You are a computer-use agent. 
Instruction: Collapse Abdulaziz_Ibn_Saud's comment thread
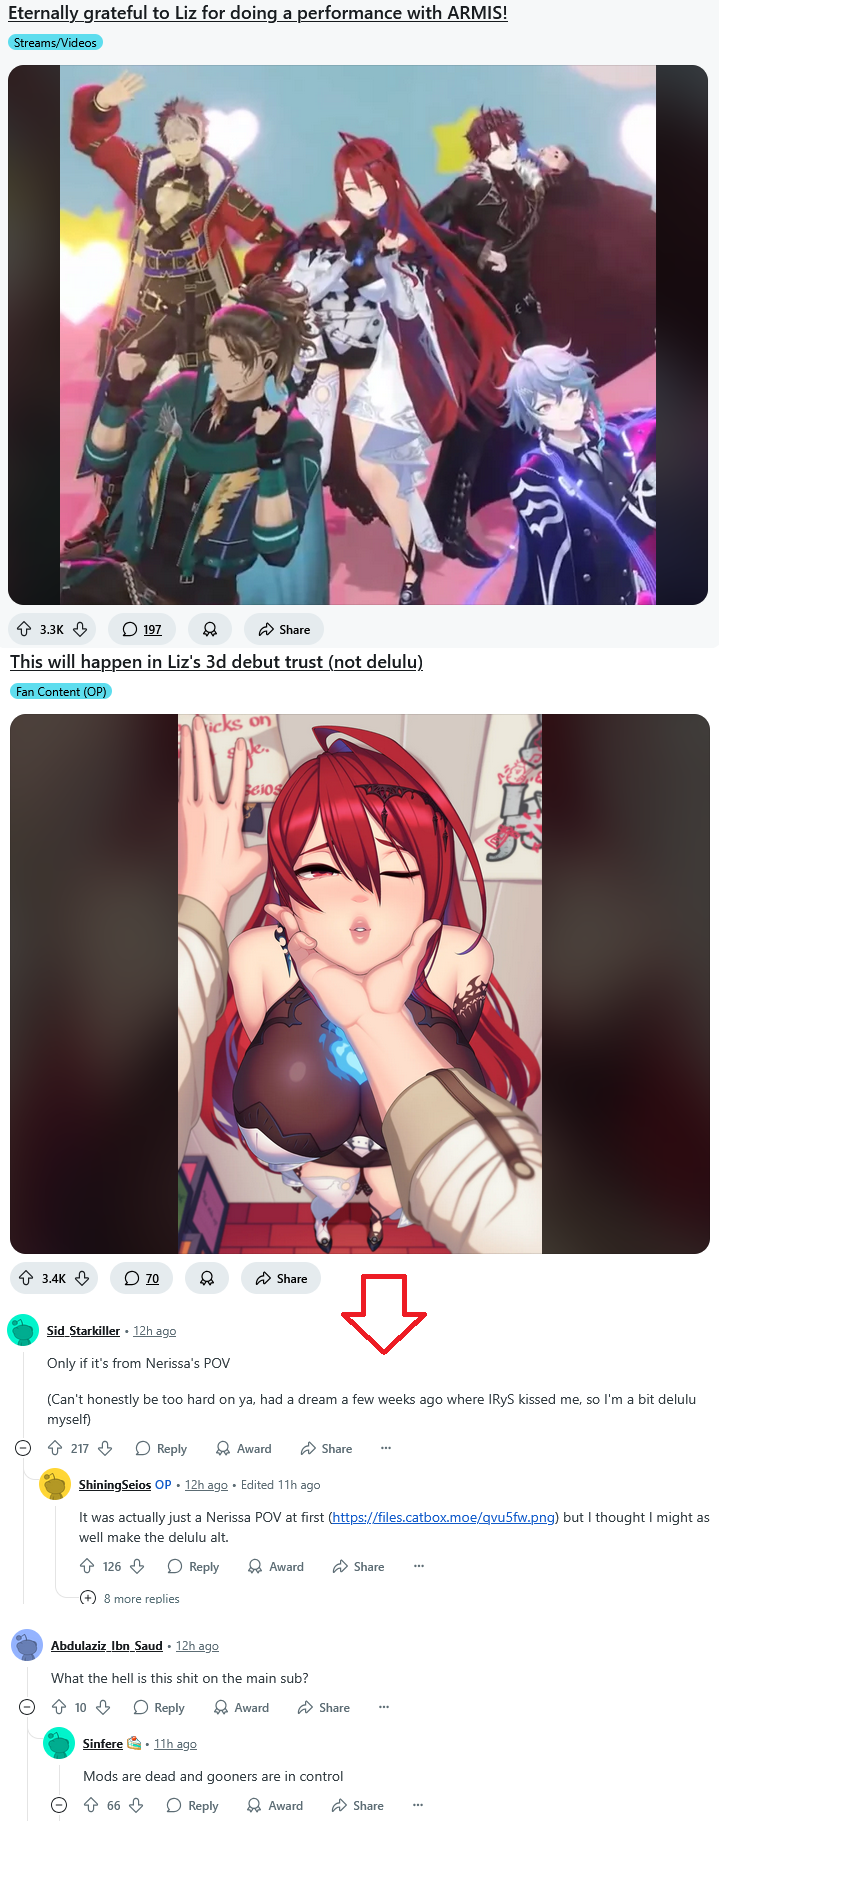point(27,1707)
